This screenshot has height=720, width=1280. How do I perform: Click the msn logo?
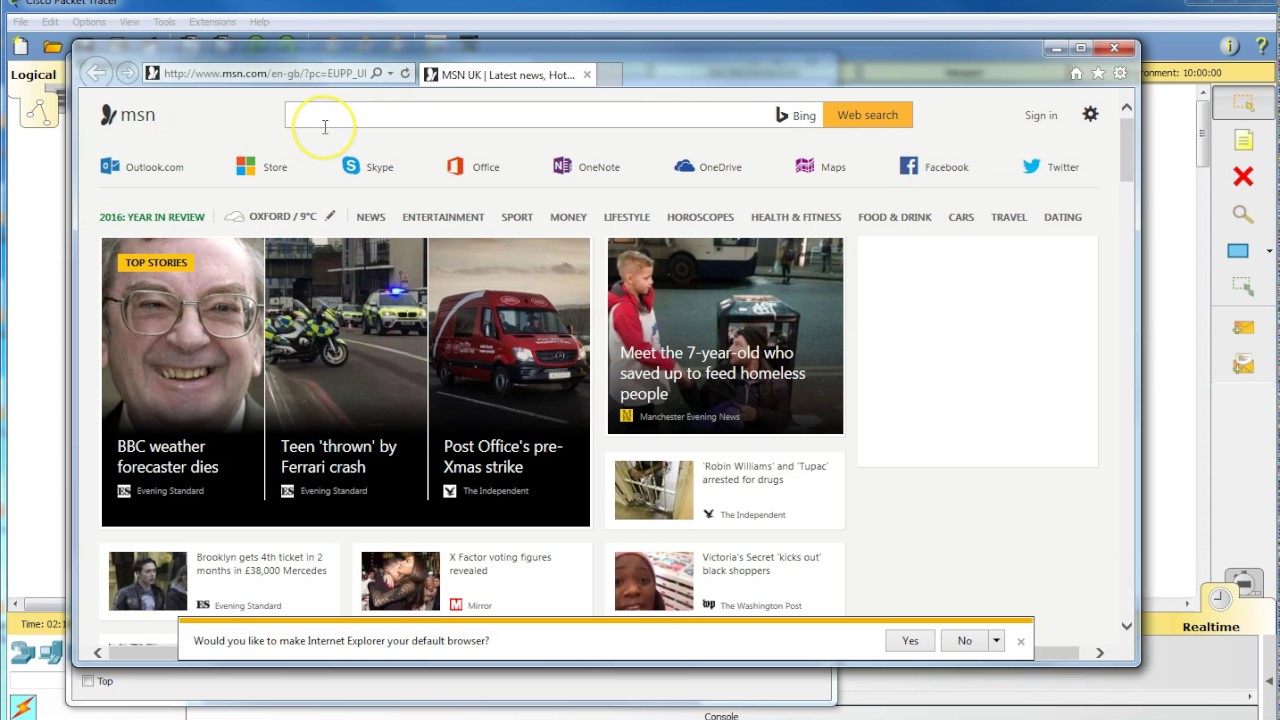tap(128, 115)
